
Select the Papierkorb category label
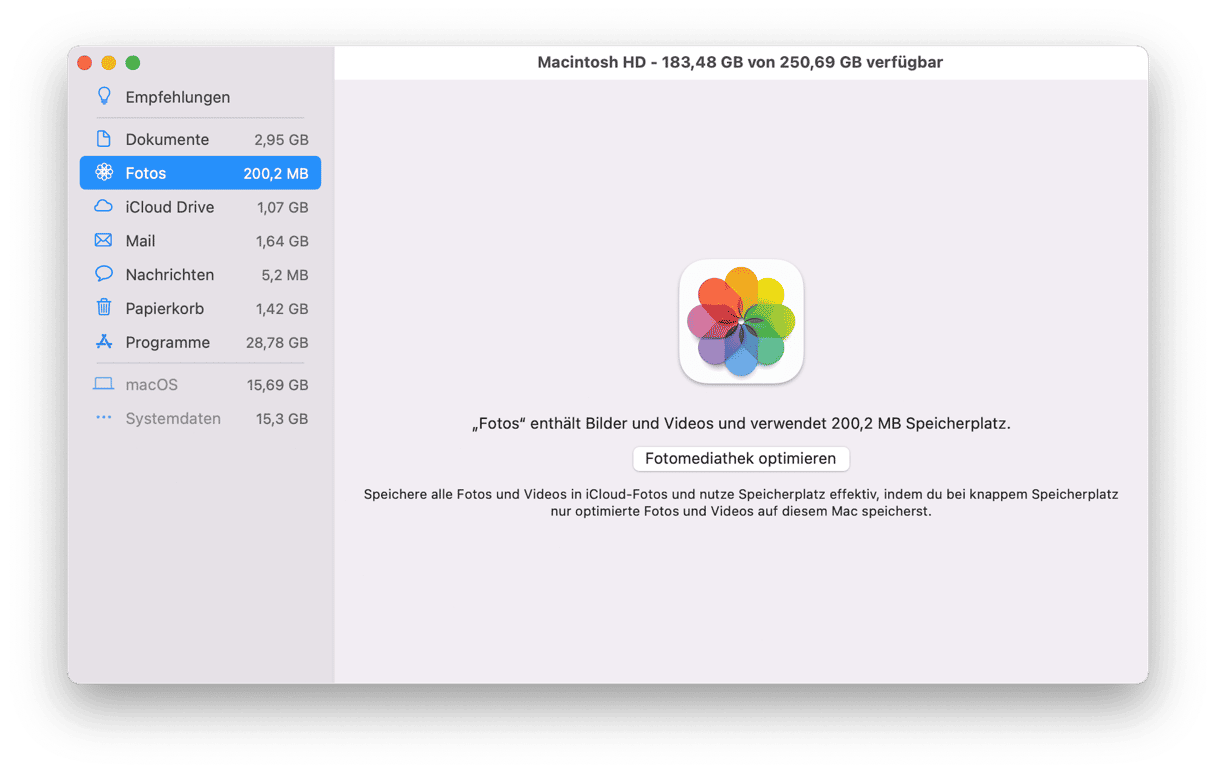click(165, 308)
